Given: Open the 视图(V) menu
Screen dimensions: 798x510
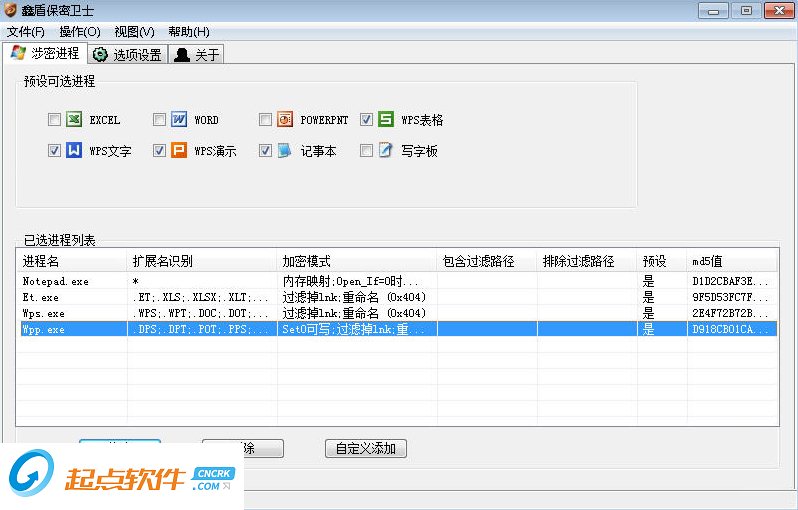Looking at the screenshot, I should point(134,32).
